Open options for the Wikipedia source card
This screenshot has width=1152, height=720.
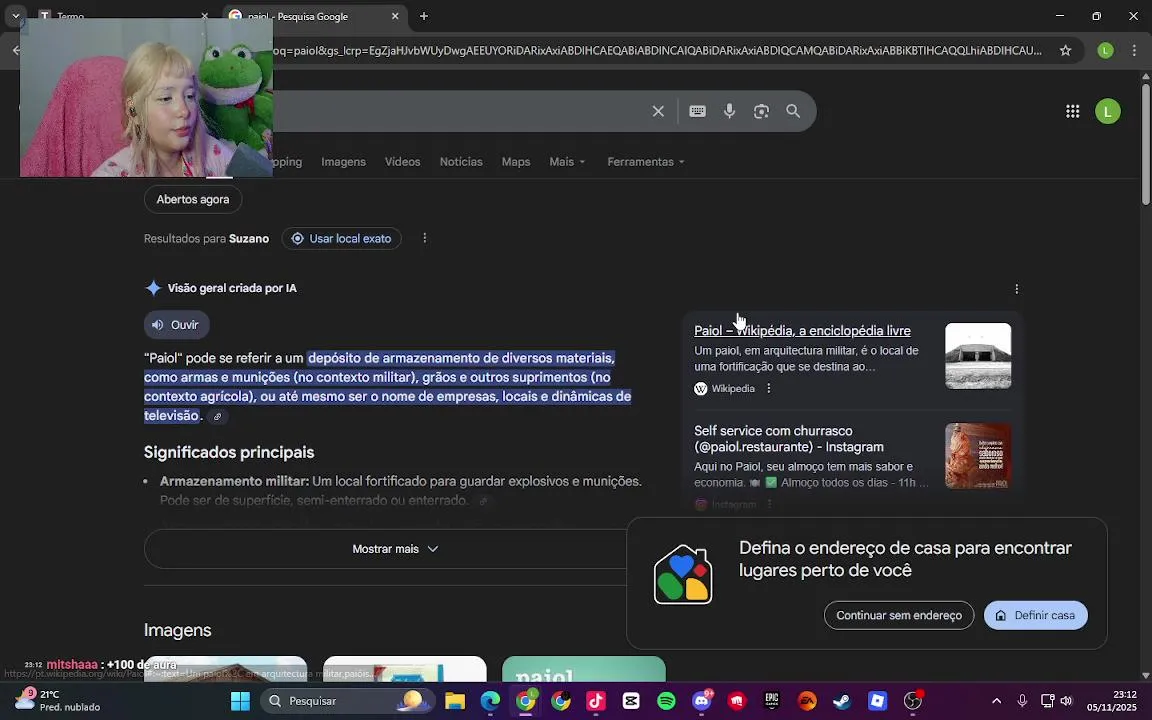tap(768, 388)
